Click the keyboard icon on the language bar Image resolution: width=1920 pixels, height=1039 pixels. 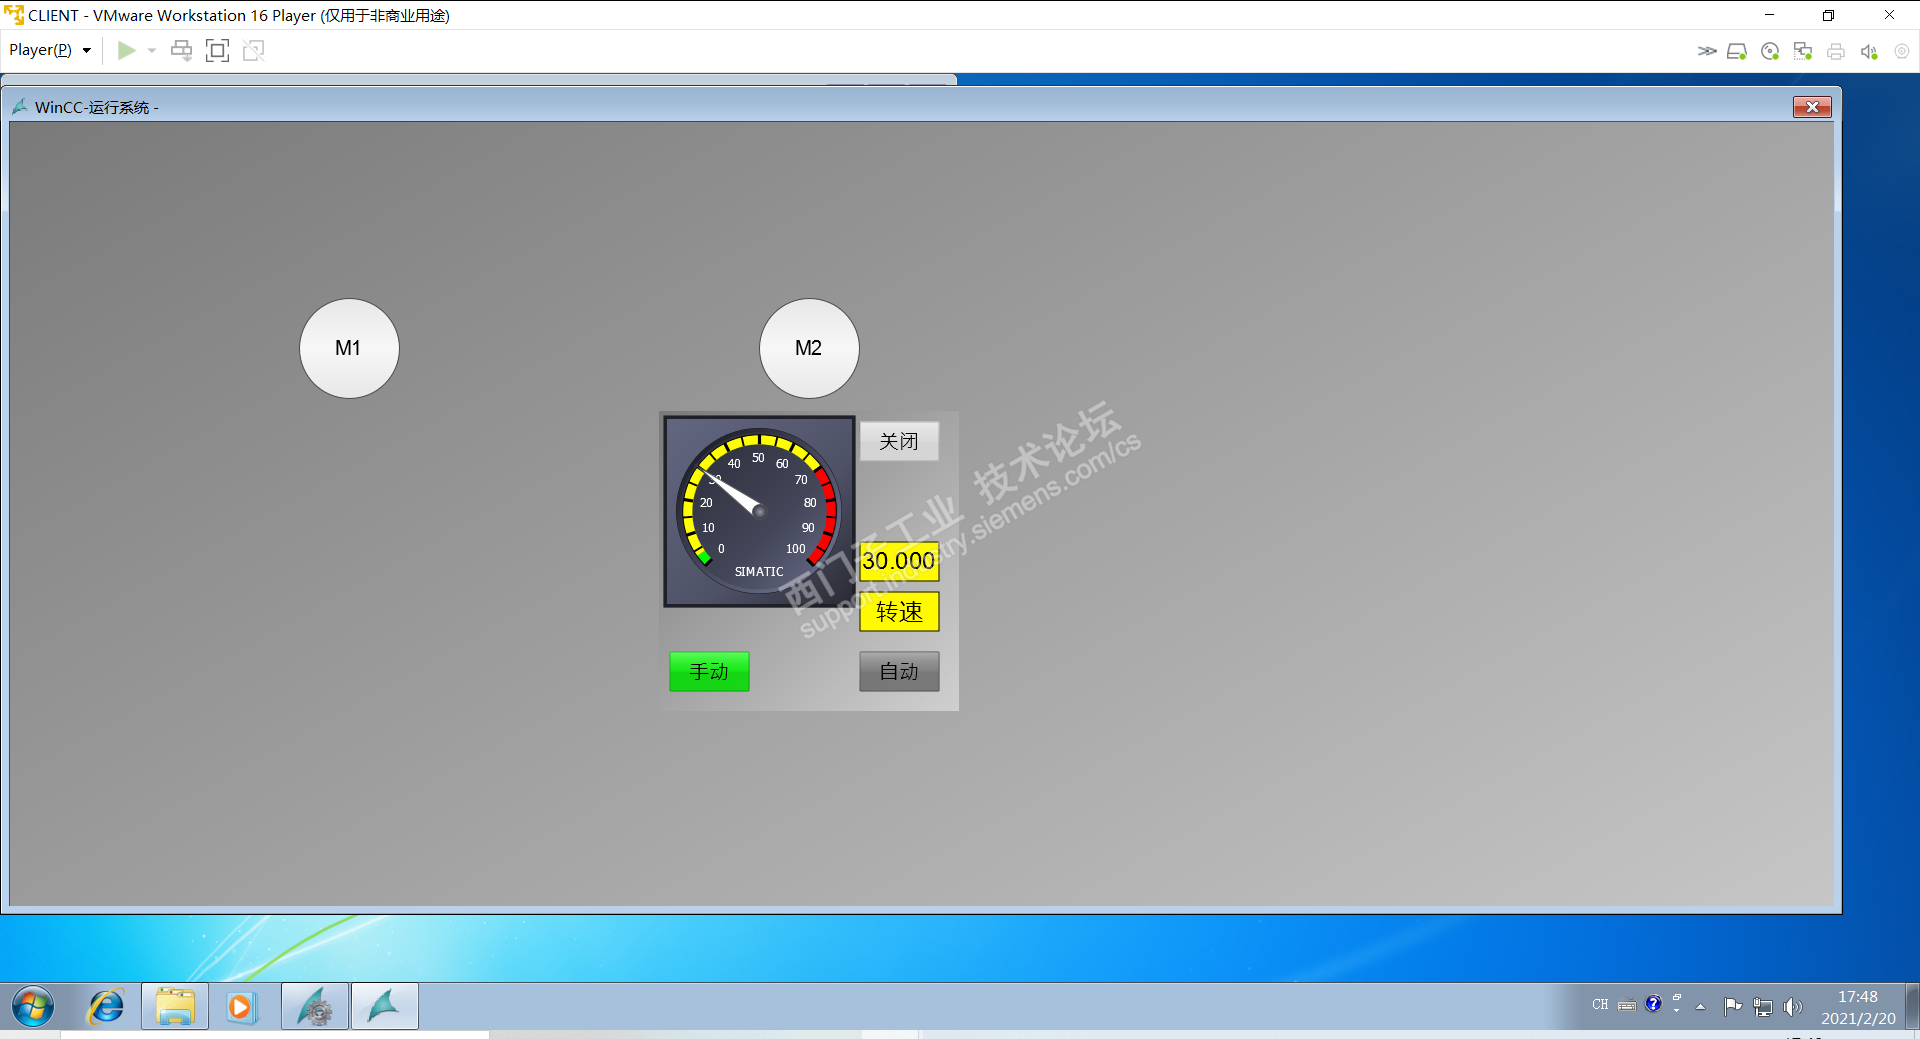[1627, 1006]
